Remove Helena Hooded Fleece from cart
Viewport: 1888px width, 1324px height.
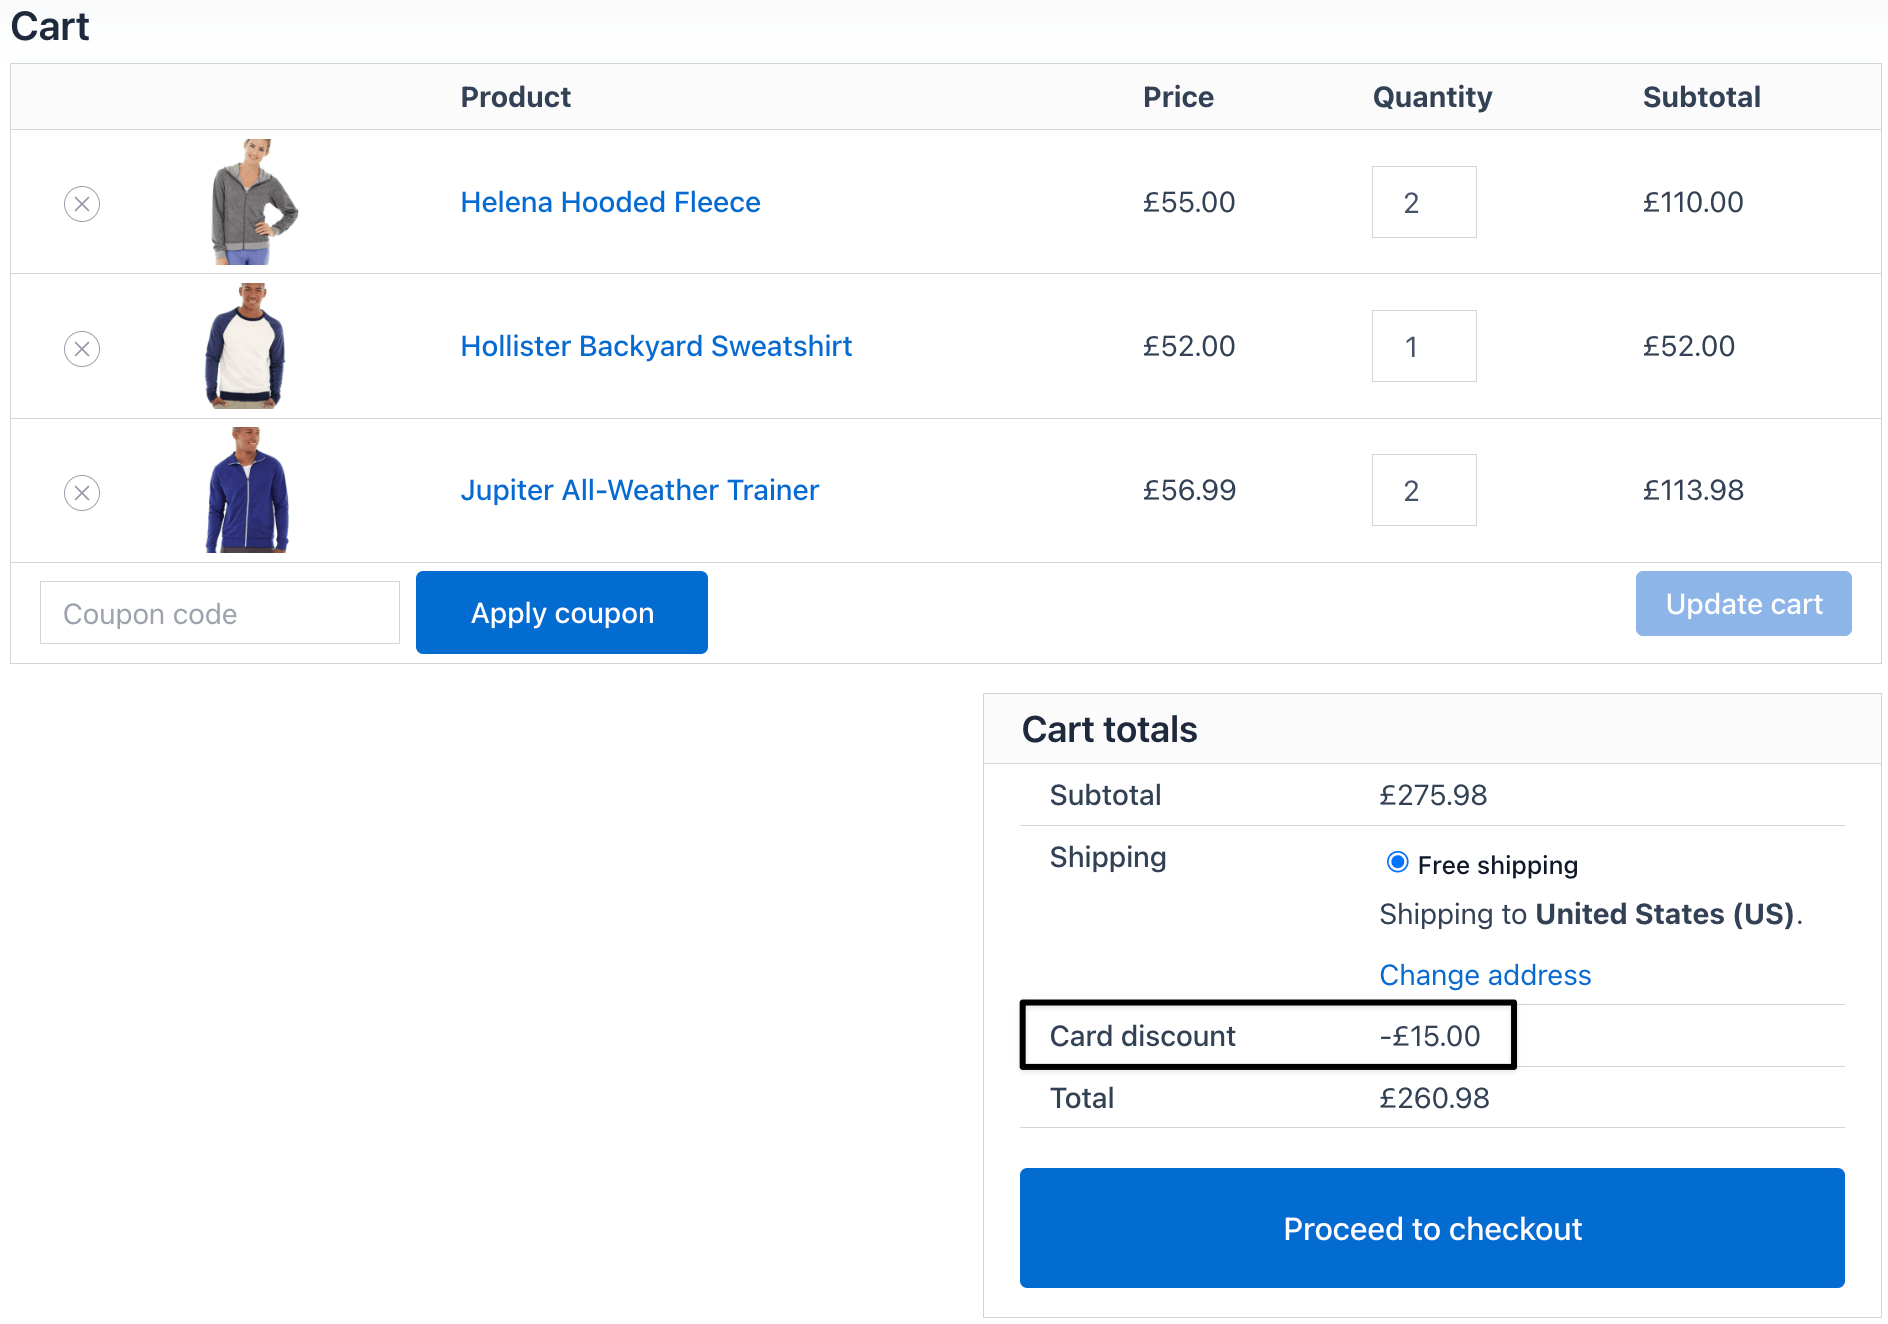coord(82,204)
